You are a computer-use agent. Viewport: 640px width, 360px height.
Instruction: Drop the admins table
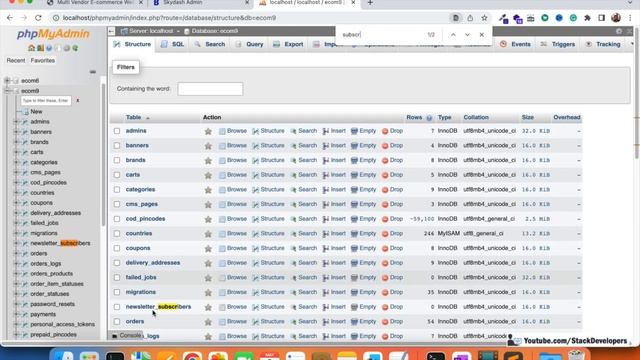392,131
